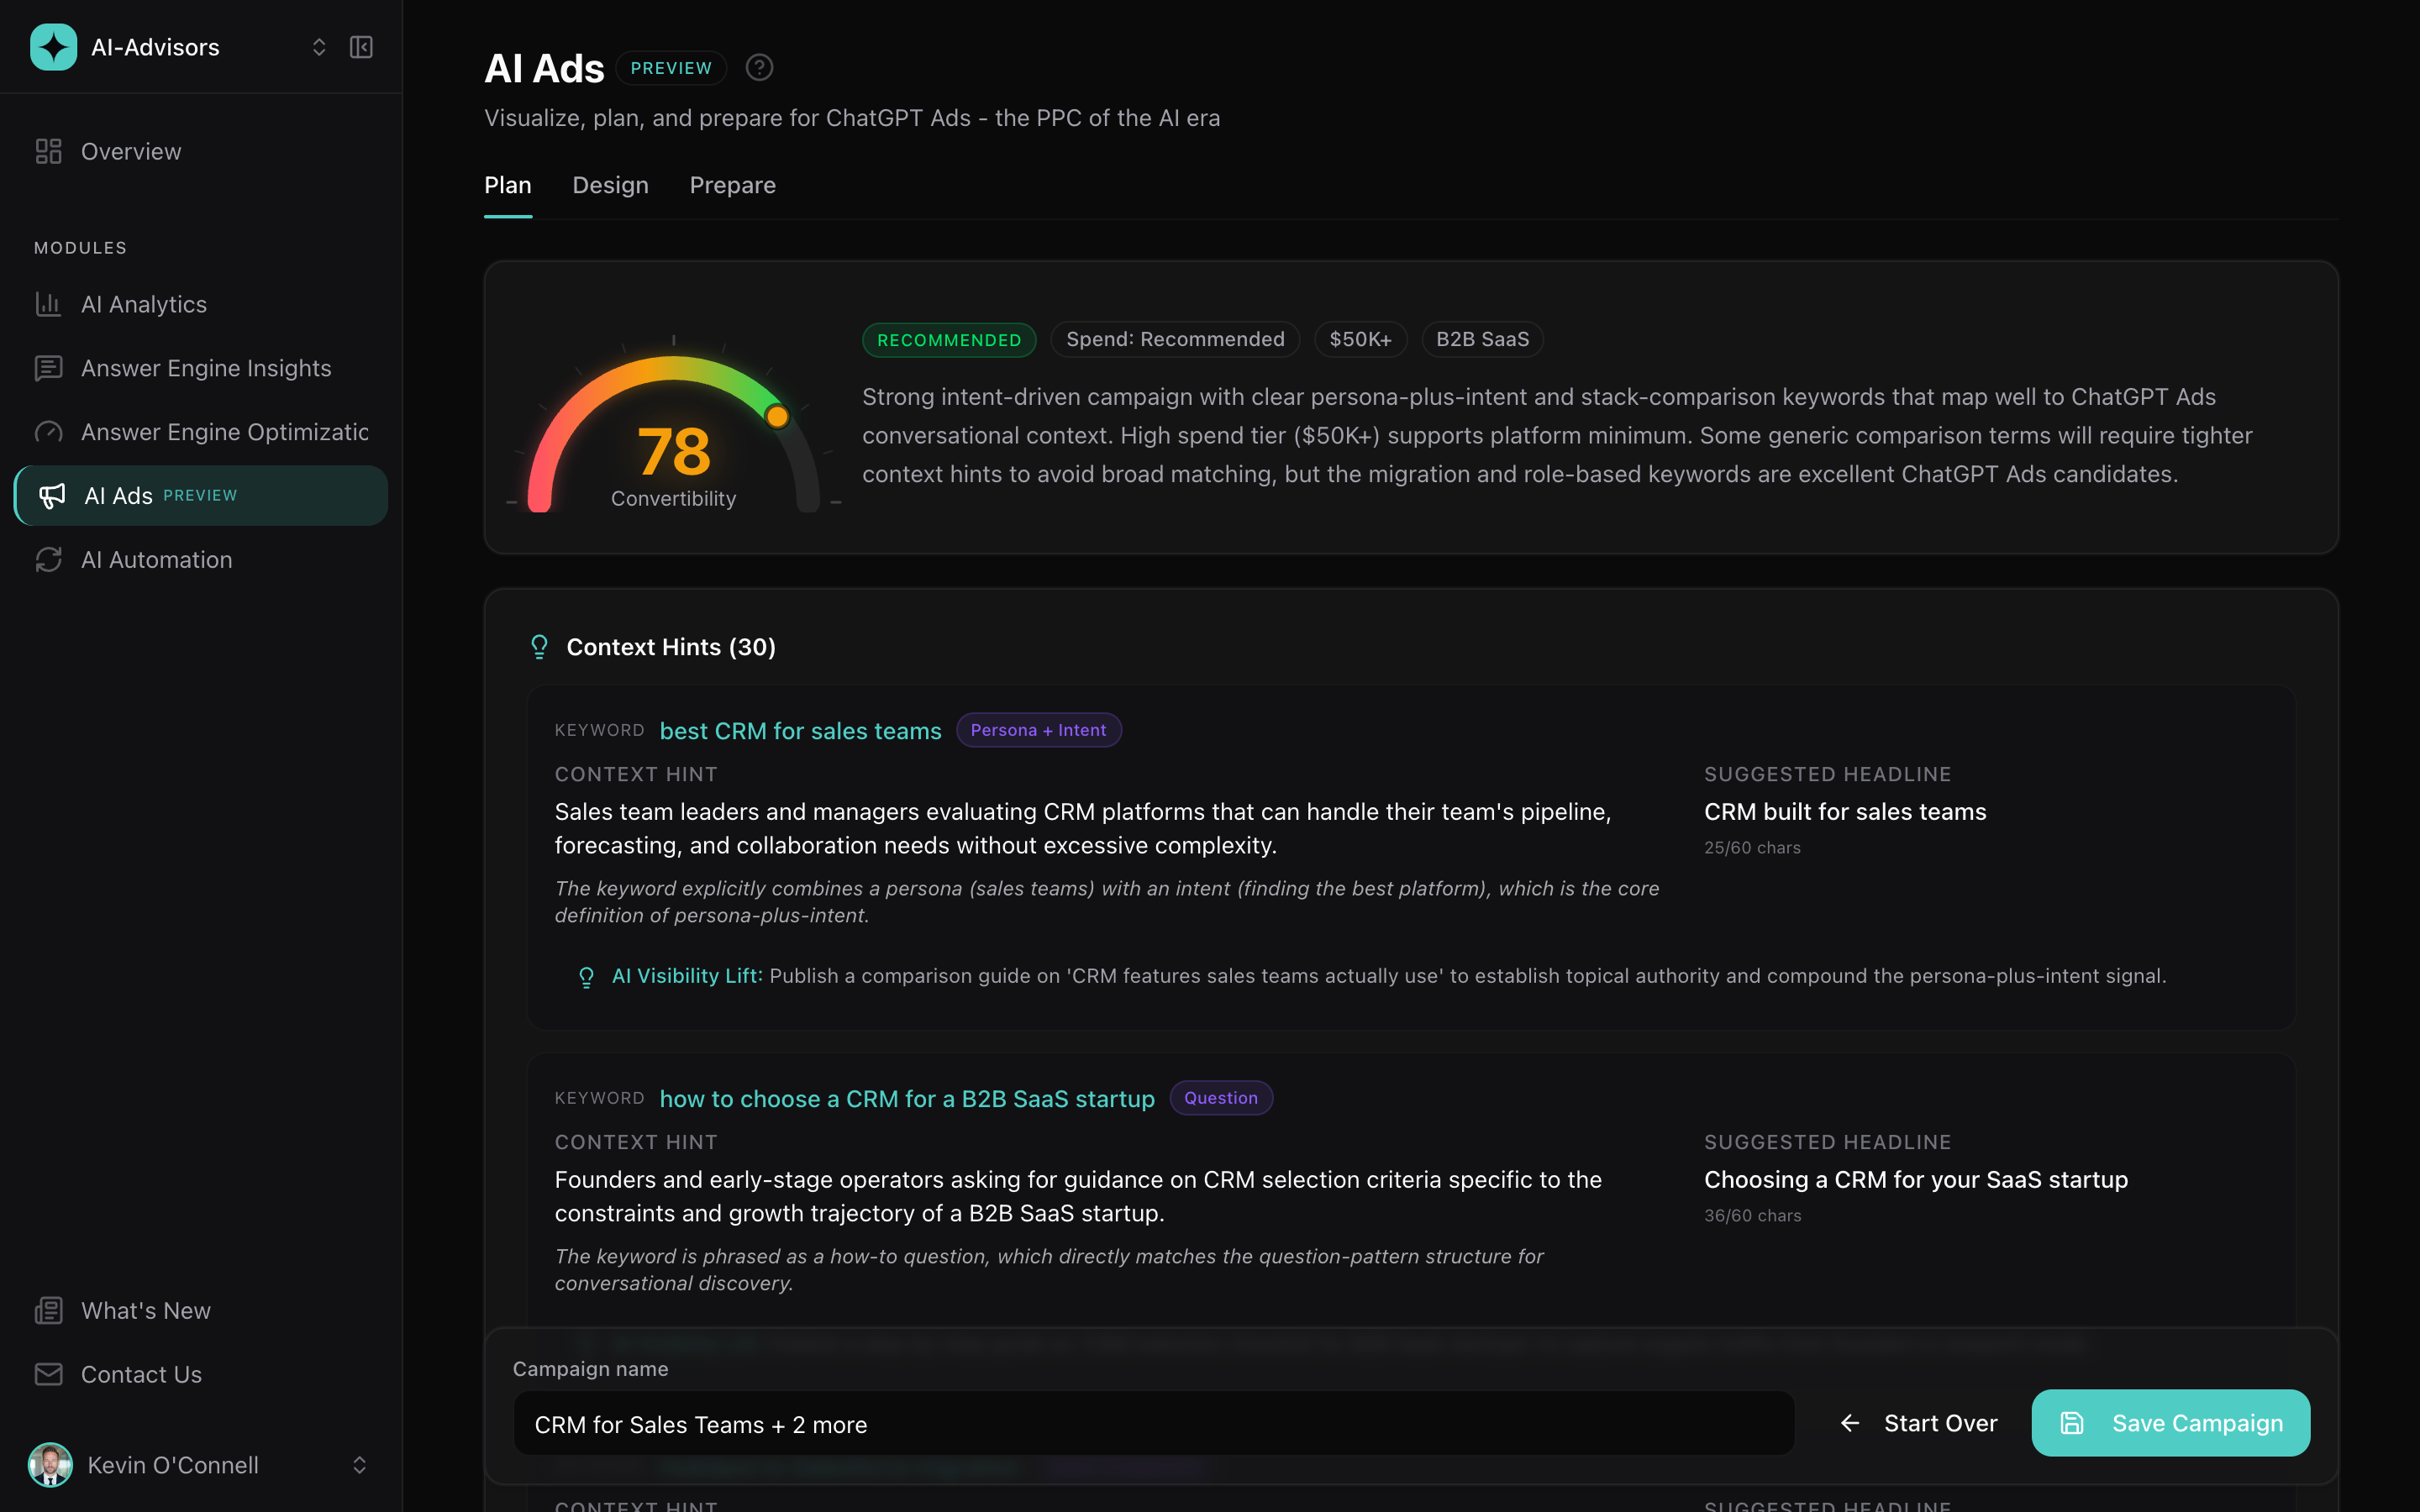Image resolution: width=2420 pixels, height=1512 pixels.
Task: Click the convertibility gauge orange marker
Action: 777,416
